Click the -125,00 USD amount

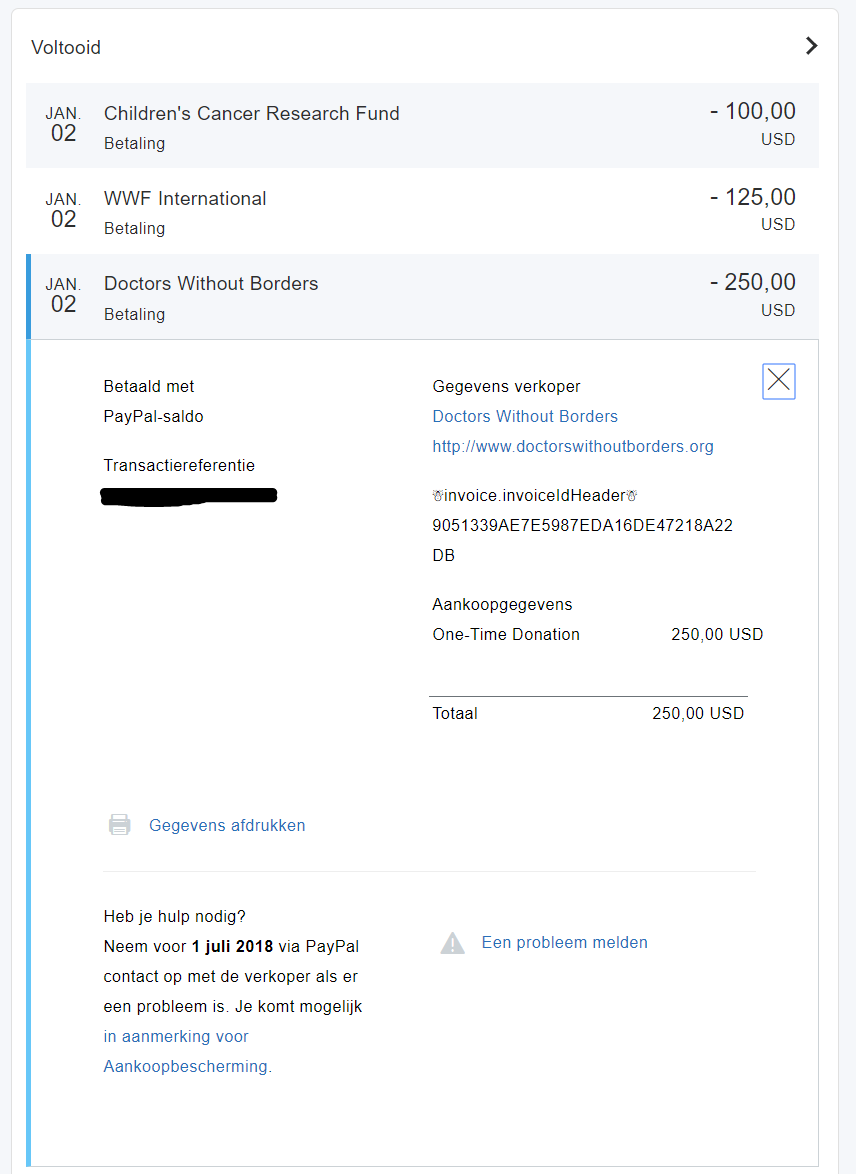tap(753, 210)
